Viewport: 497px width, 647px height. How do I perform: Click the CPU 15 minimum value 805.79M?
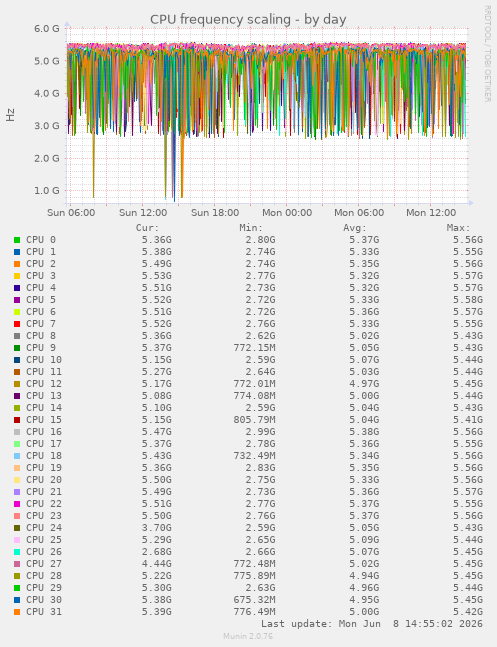pyautogui.click(x=254, y=420)
